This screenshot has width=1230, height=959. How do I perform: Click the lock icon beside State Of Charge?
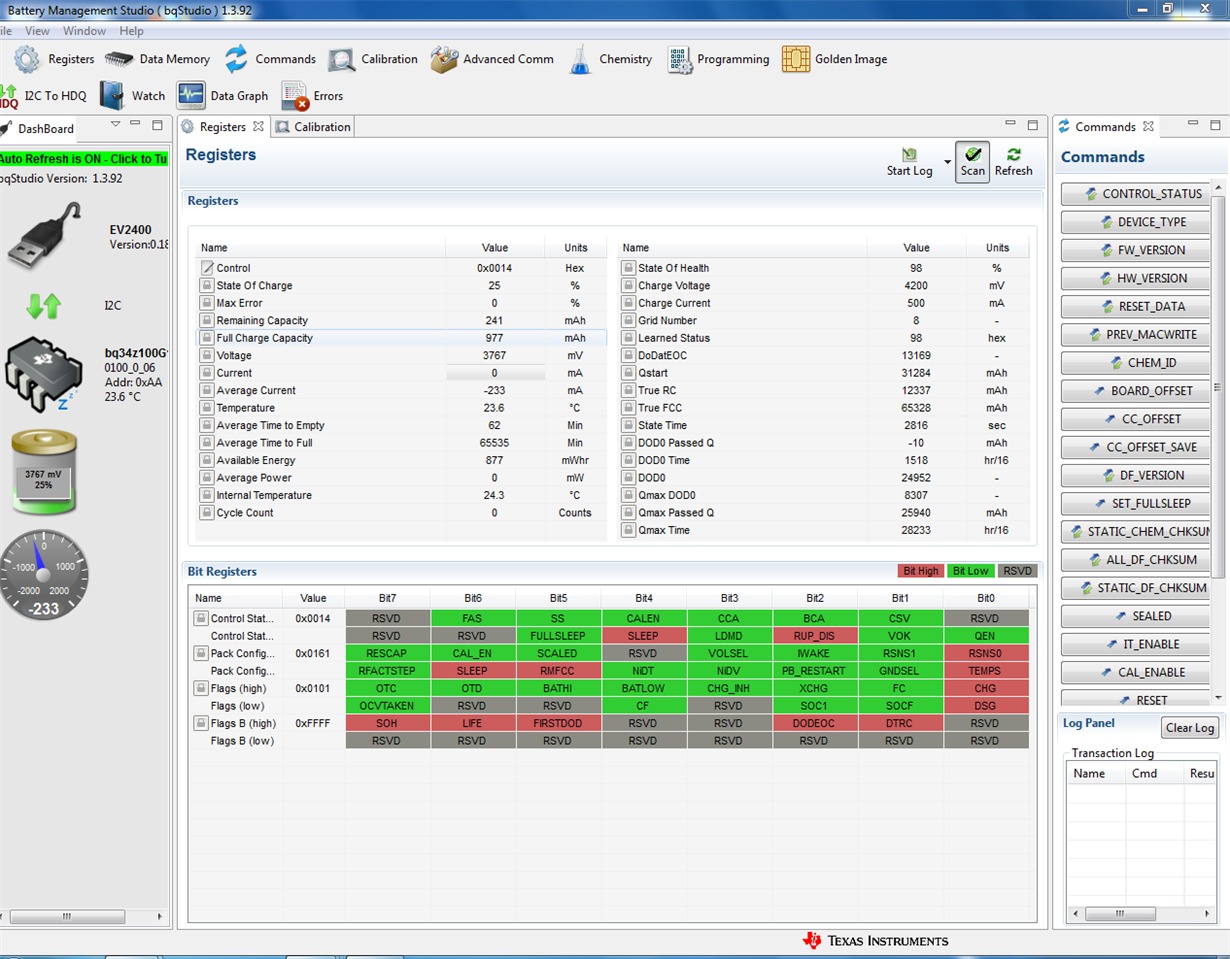point(207,285)
